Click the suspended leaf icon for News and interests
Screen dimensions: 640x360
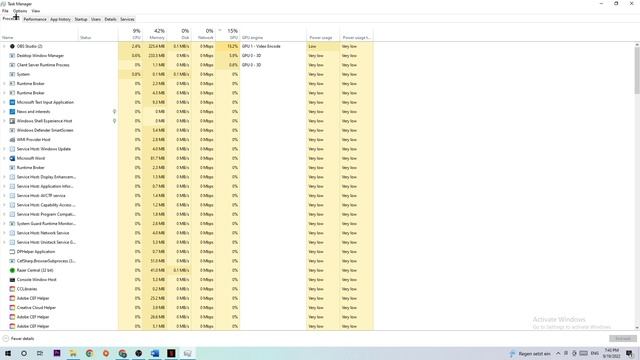pos(114,111)
